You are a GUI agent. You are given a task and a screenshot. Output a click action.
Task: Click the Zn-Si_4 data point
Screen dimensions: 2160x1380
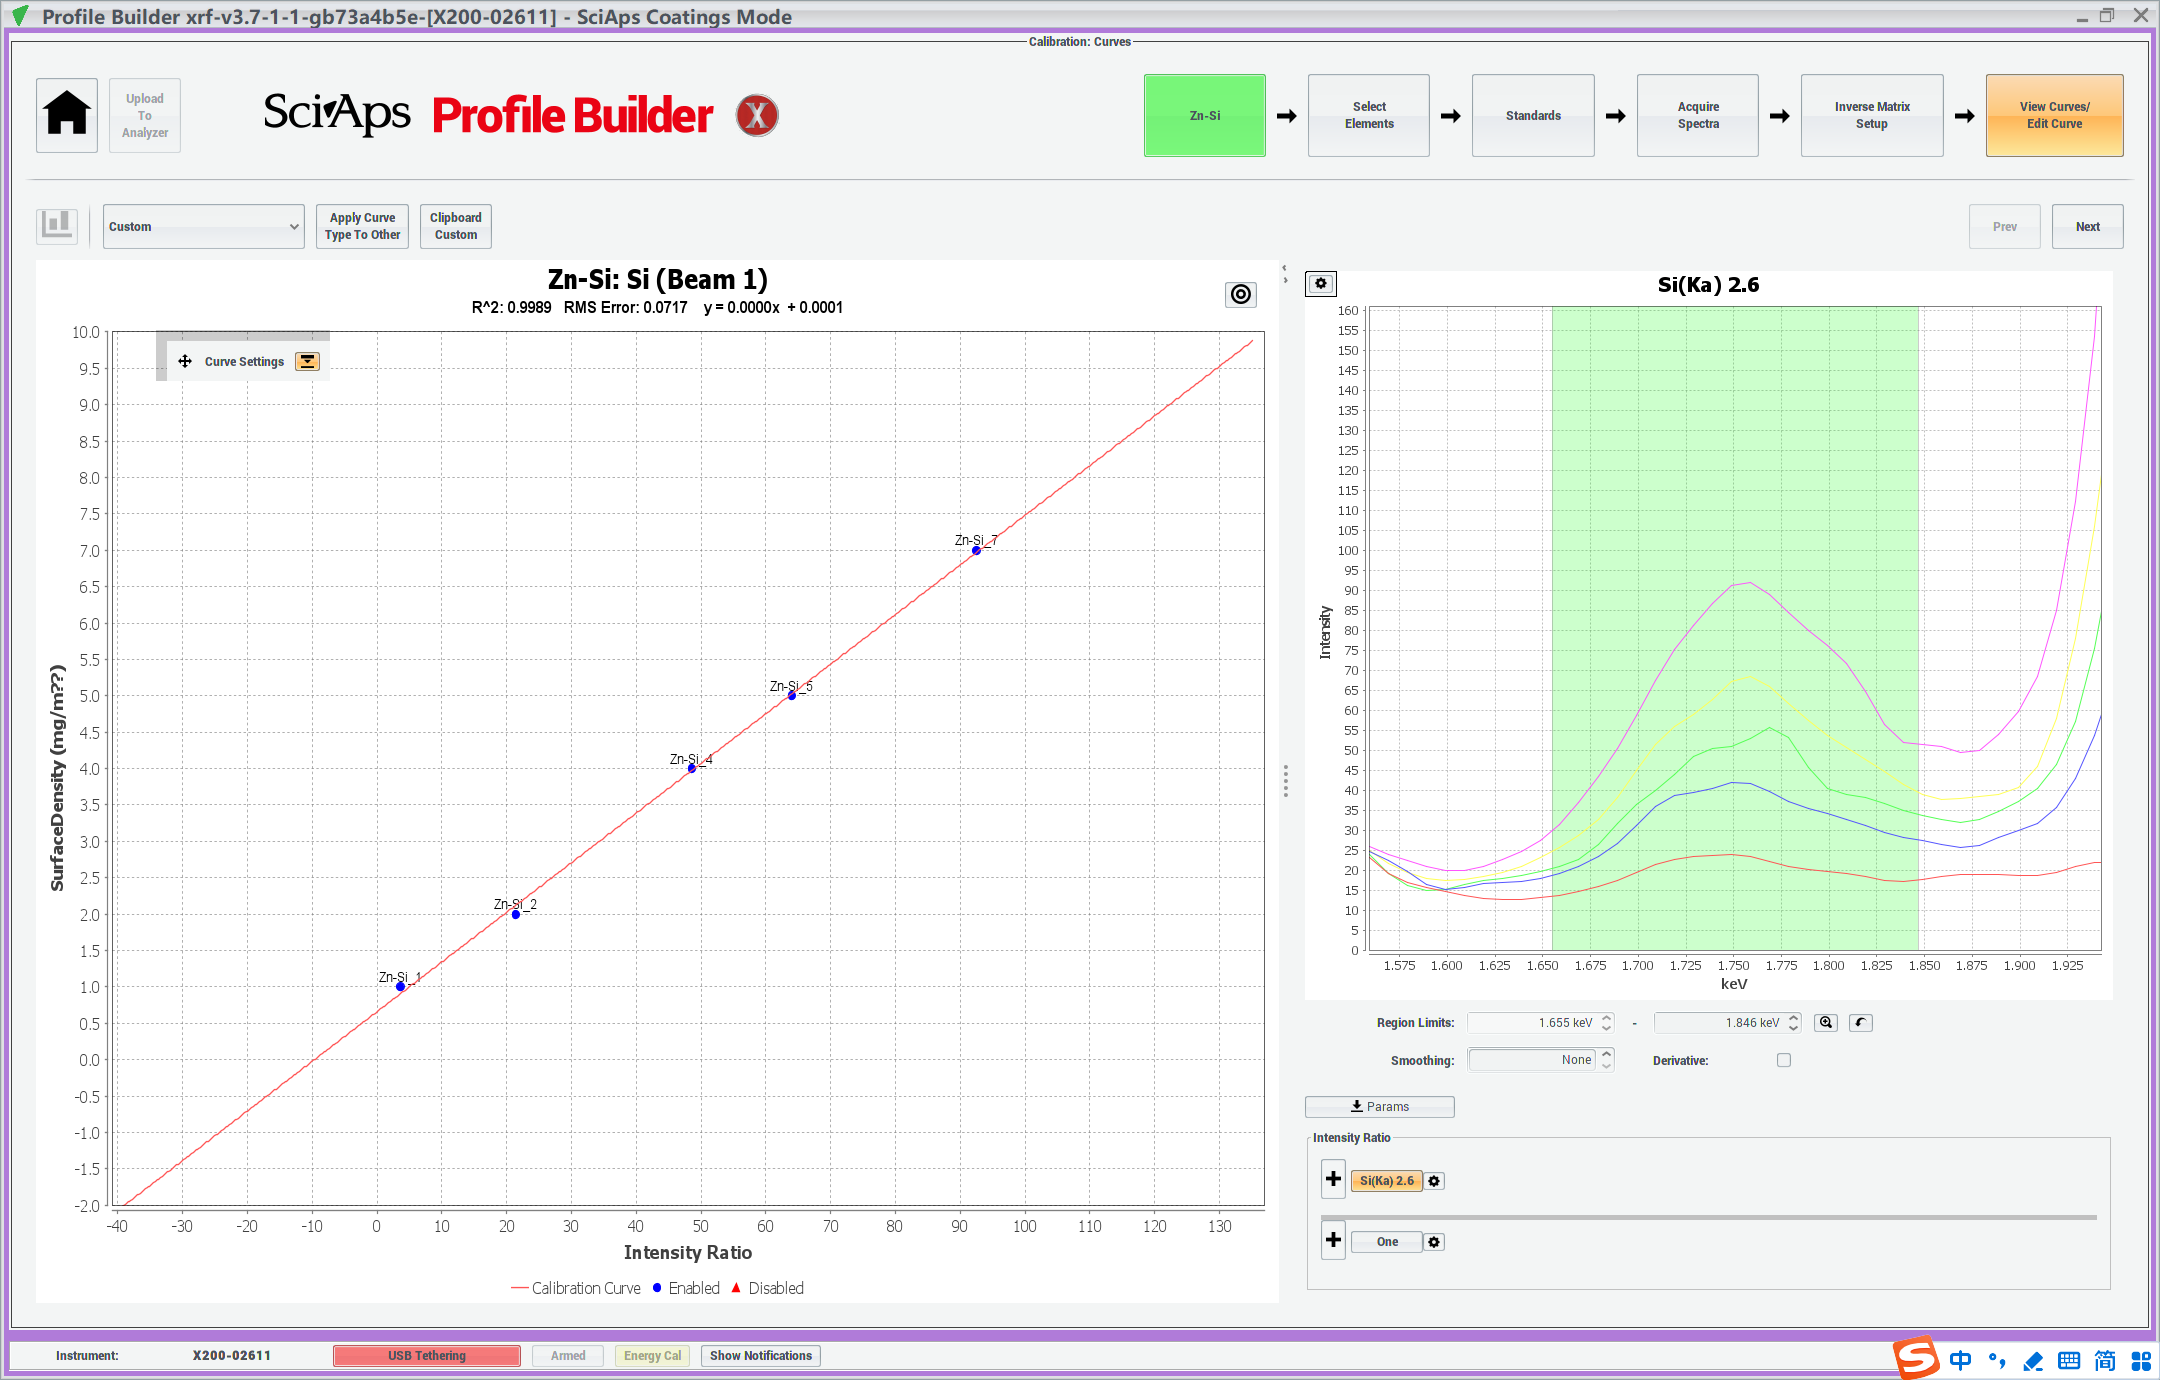coord(691,768)
